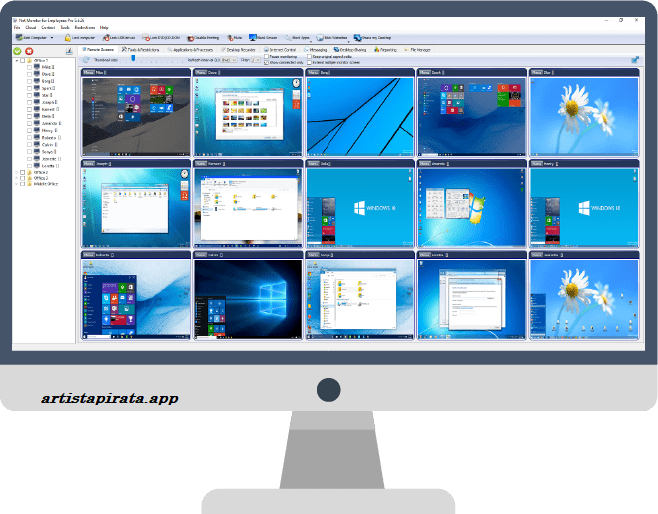Click the Office 1 folder icon
This screenshot has width=658, height=514.
[29, 60]
